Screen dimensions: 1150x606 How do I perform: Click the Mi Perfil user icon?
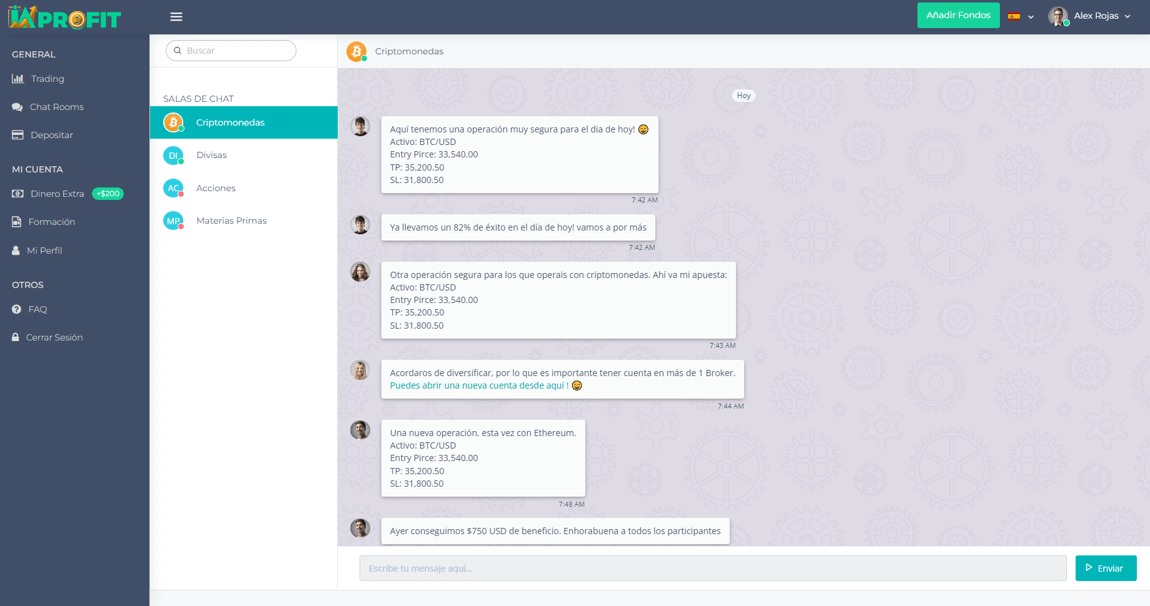tap(16, 251)
